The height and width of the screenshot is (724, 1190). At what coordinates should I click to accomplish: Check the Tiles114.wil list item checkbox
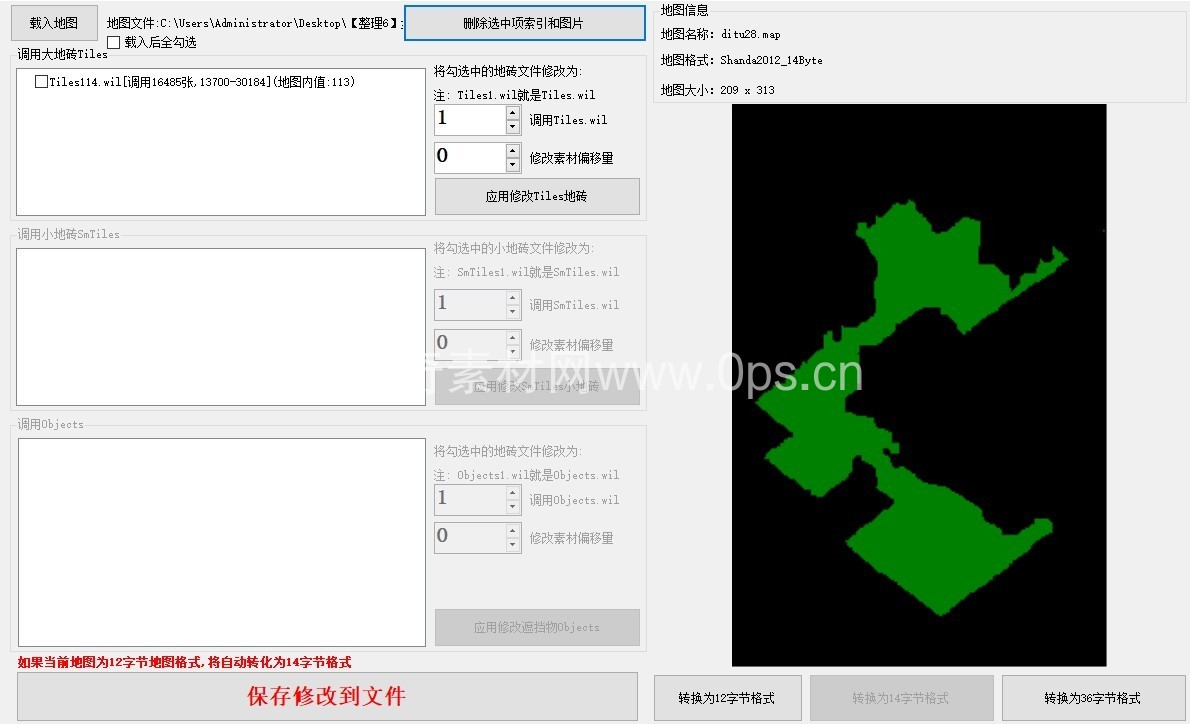tap(41, 82)
